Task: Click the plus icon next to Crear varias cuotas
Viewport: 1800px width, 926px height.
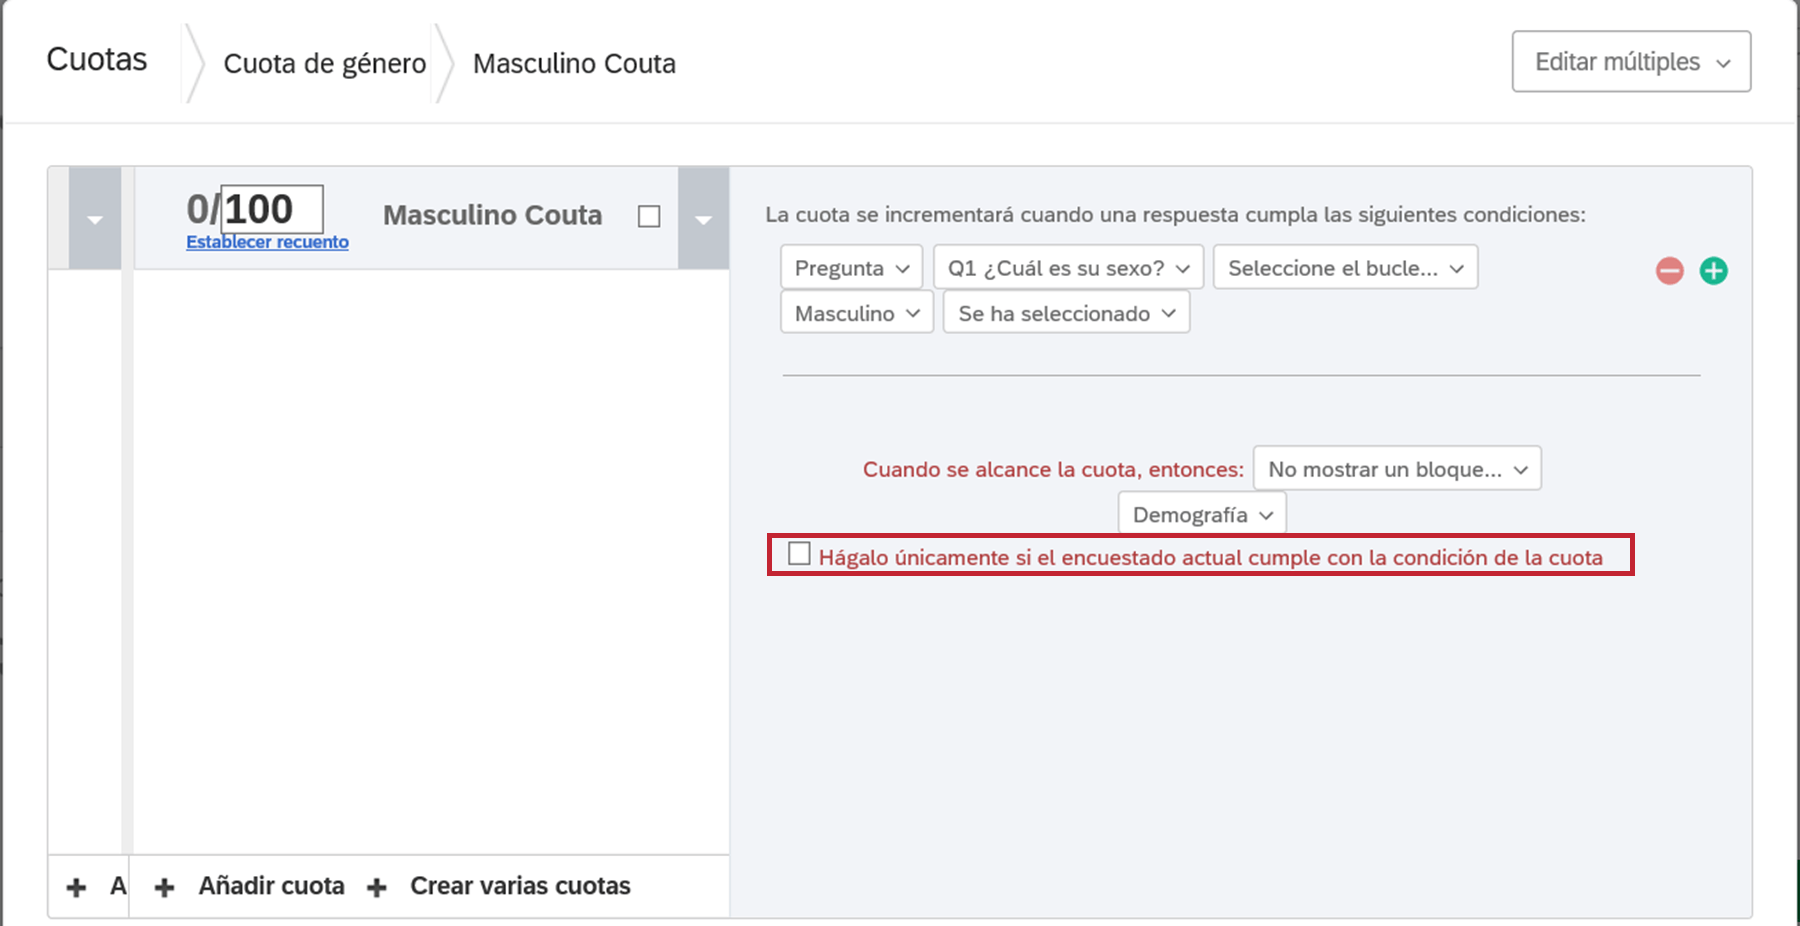Action: pyautogui.click(x=377, y=887)
